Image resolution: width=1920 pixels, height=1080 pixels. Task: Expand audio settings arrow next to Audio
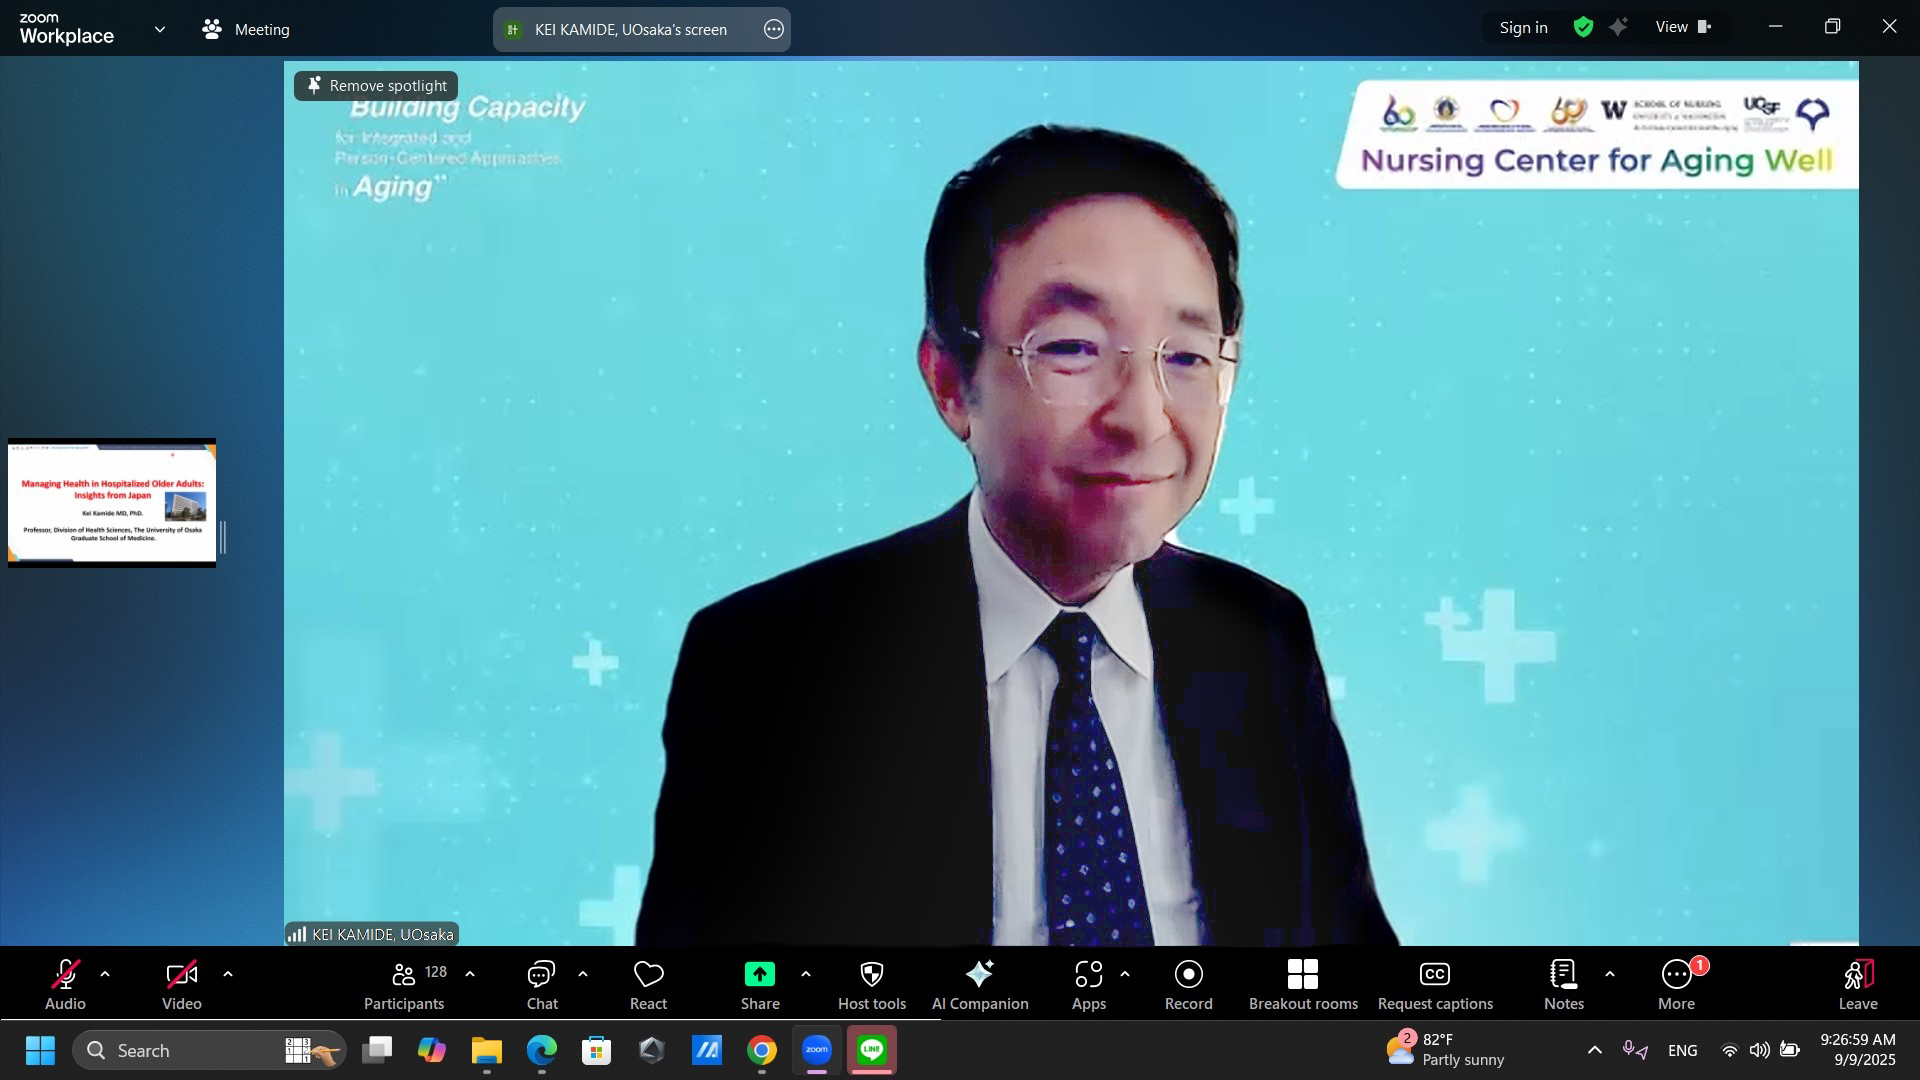point(105,974)
